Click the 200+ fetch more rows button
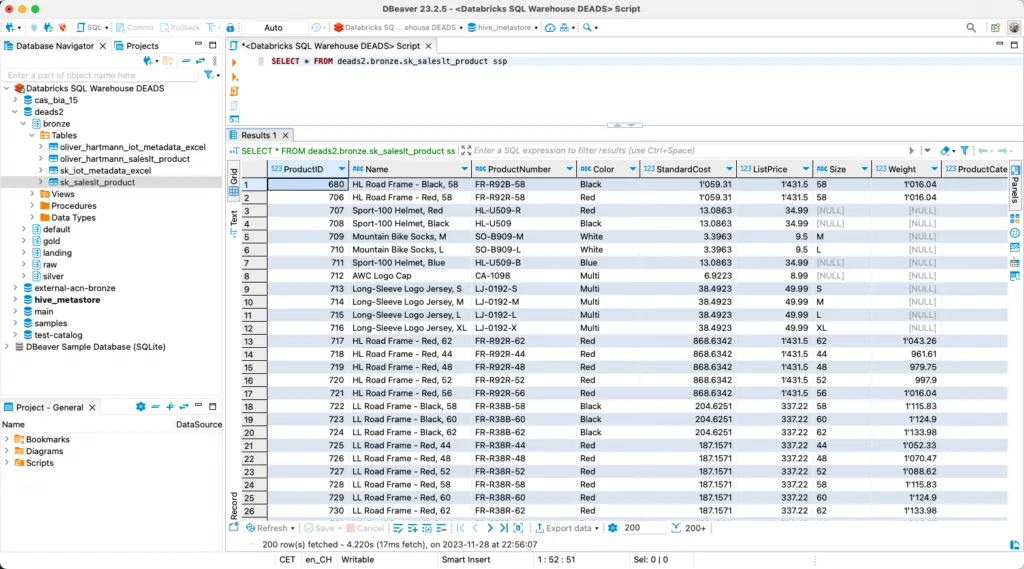 pos(688,528)
